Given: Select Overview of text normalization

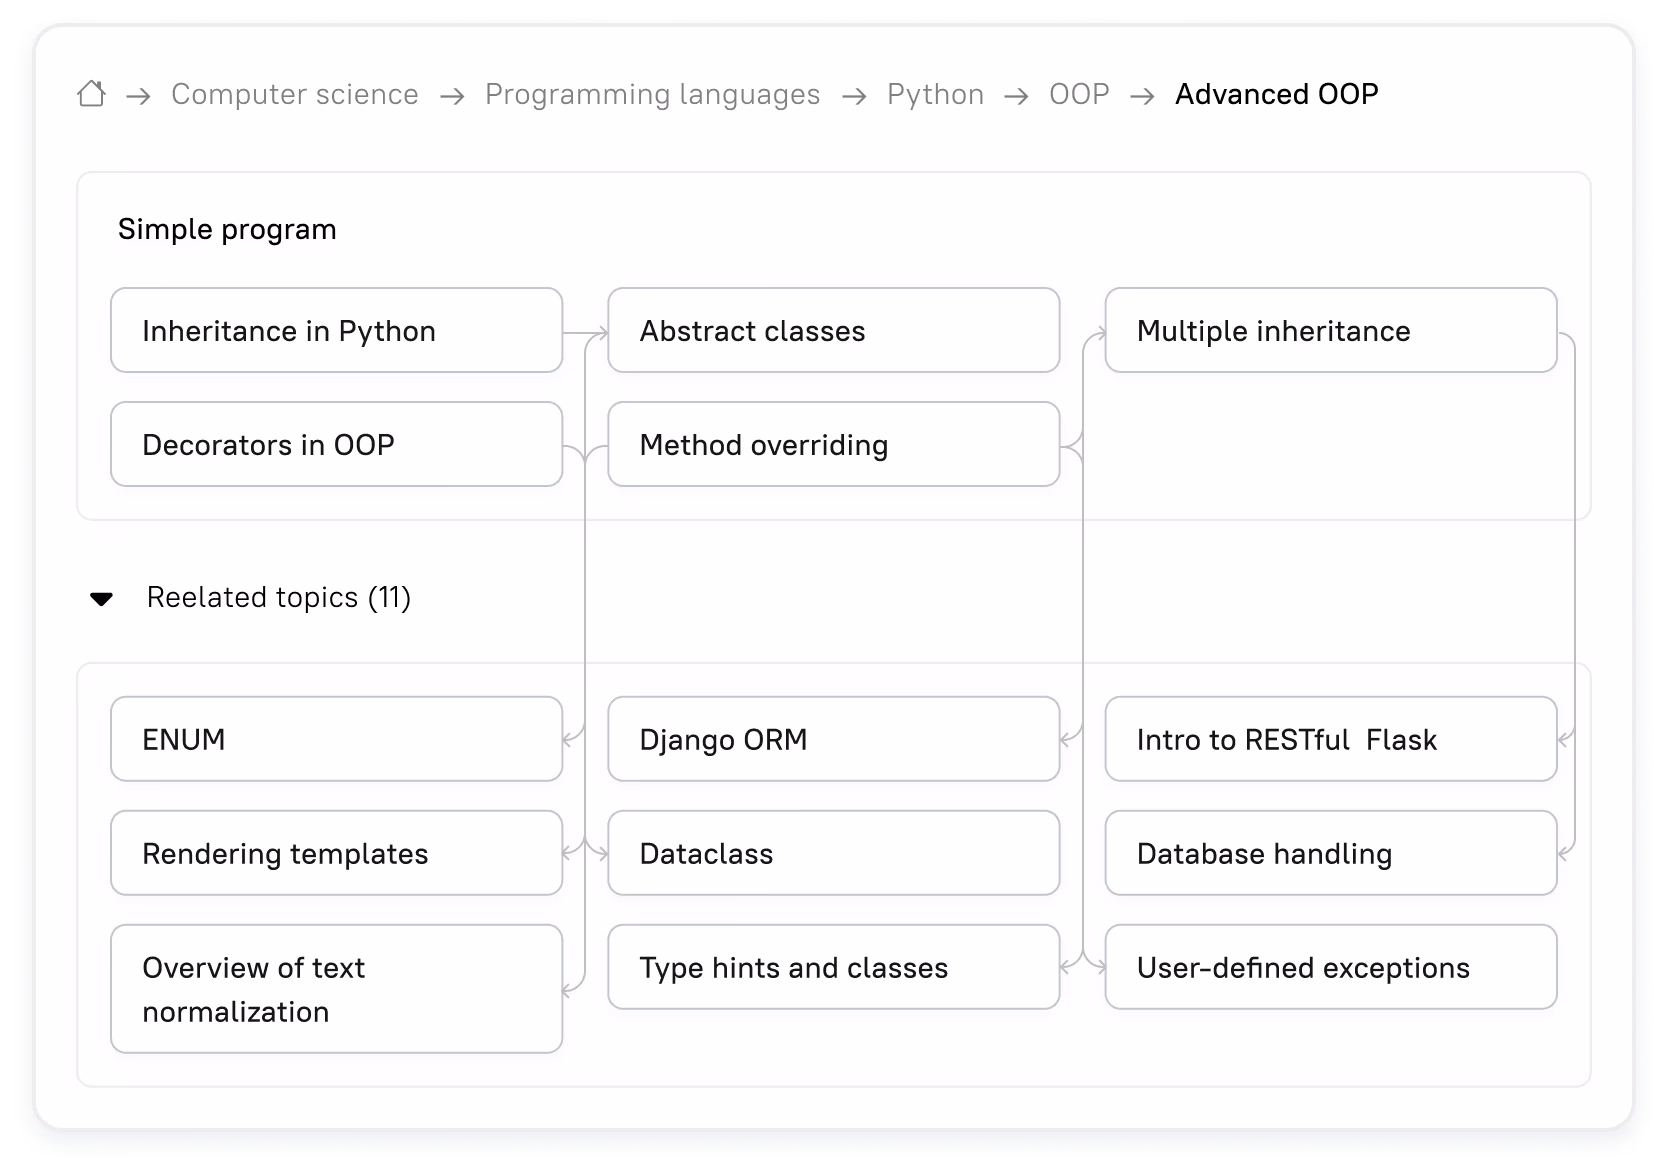Looking at the screenshot, I should (x=336, y=989).
